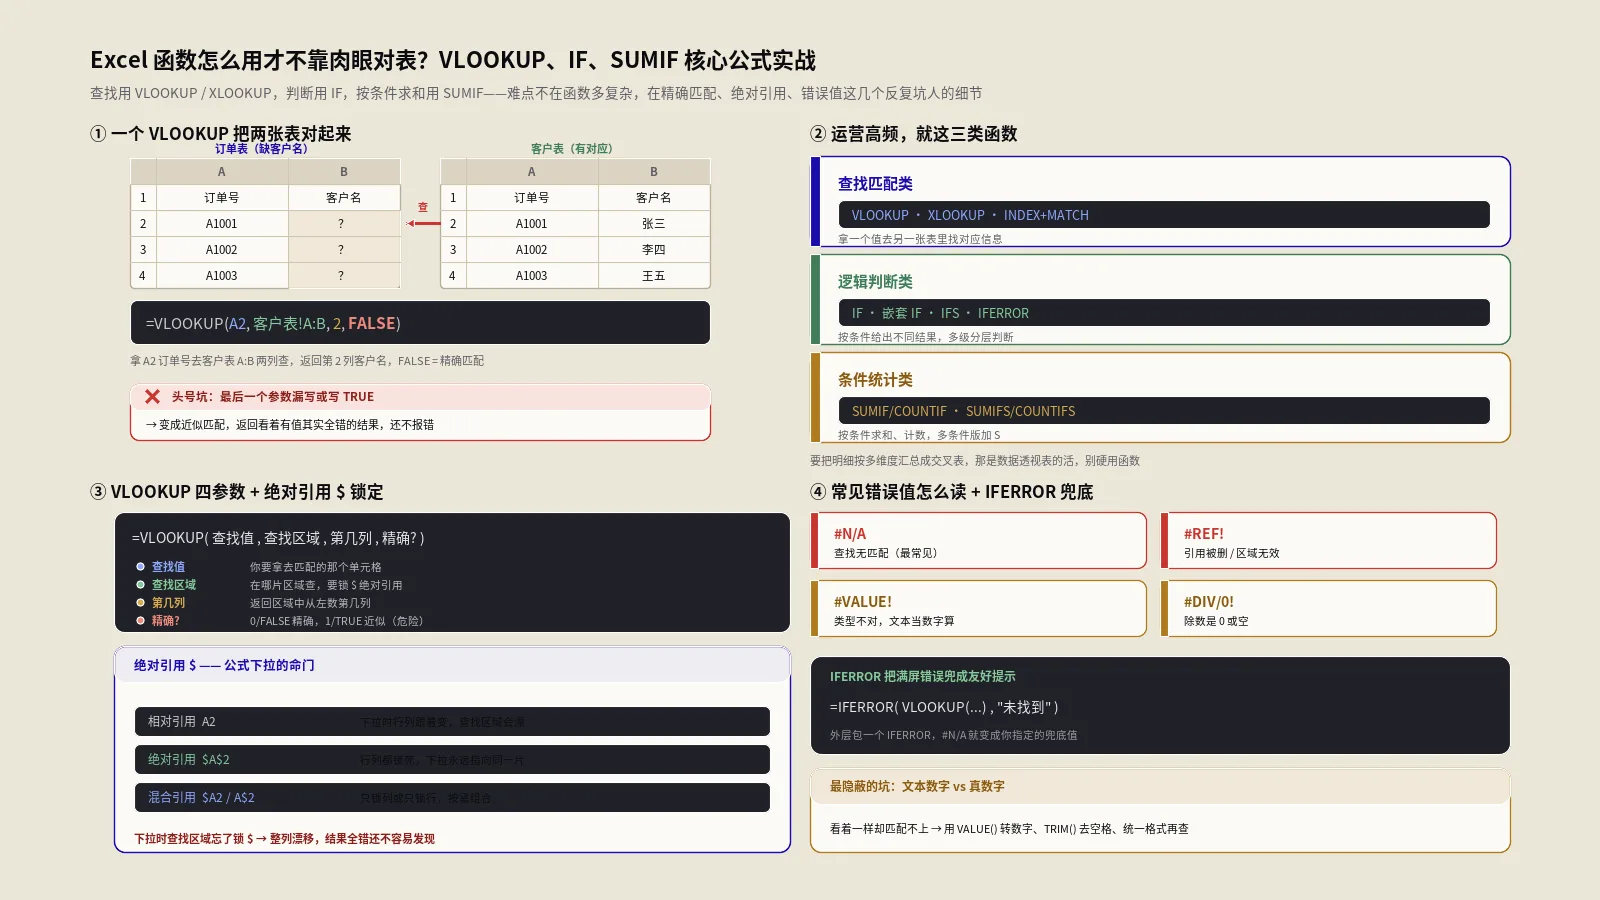Click the header 最隐蔽的坑：文本数字 vs 真数字
This screenshot has height=900, width=1600.
(x=917, y=787)
